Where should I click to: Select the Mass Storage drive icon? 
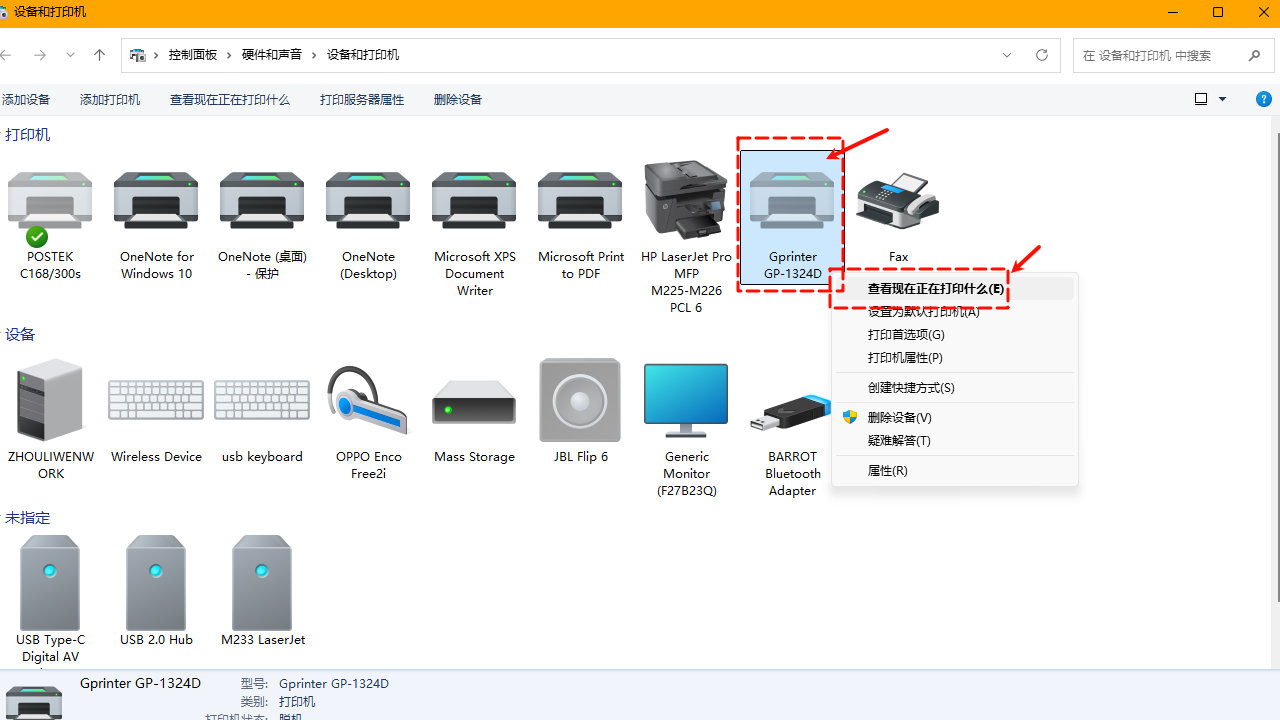[x=474, y=401]
